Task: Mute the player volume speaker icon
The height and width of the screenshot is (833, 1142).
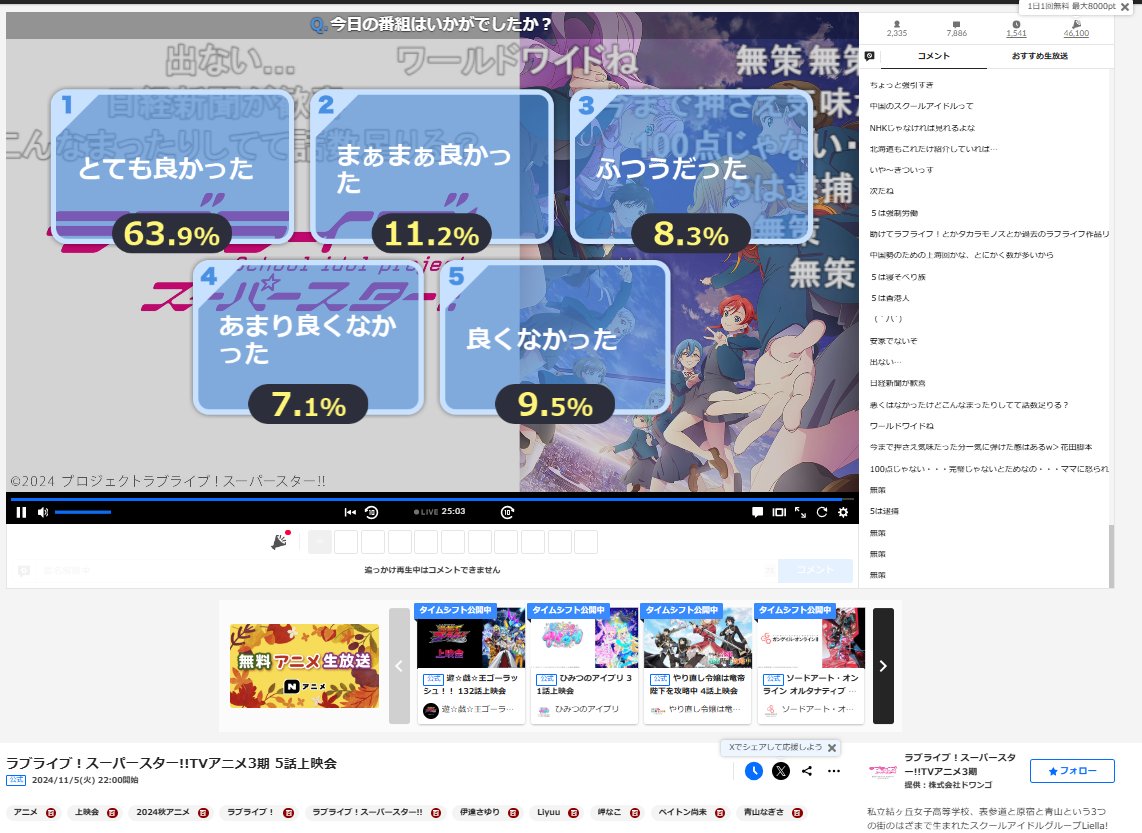Action: coord(43,512)
